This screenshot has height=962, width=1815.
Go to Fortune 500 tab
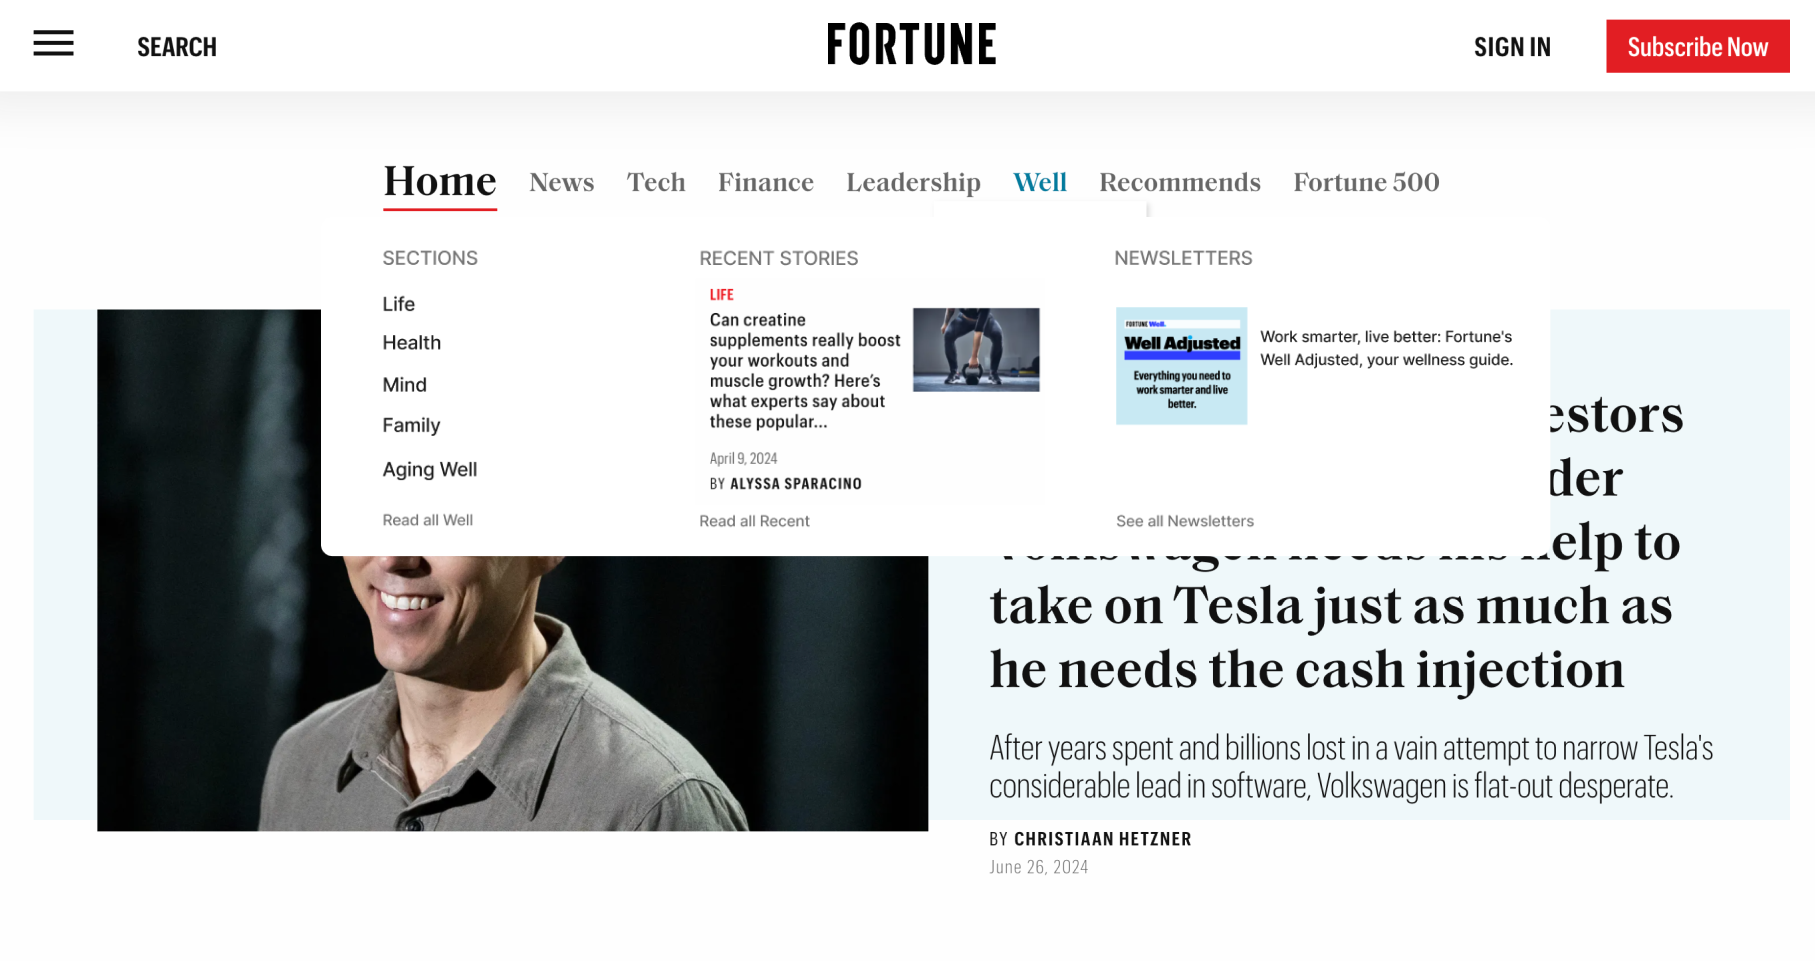[1366, 182]
